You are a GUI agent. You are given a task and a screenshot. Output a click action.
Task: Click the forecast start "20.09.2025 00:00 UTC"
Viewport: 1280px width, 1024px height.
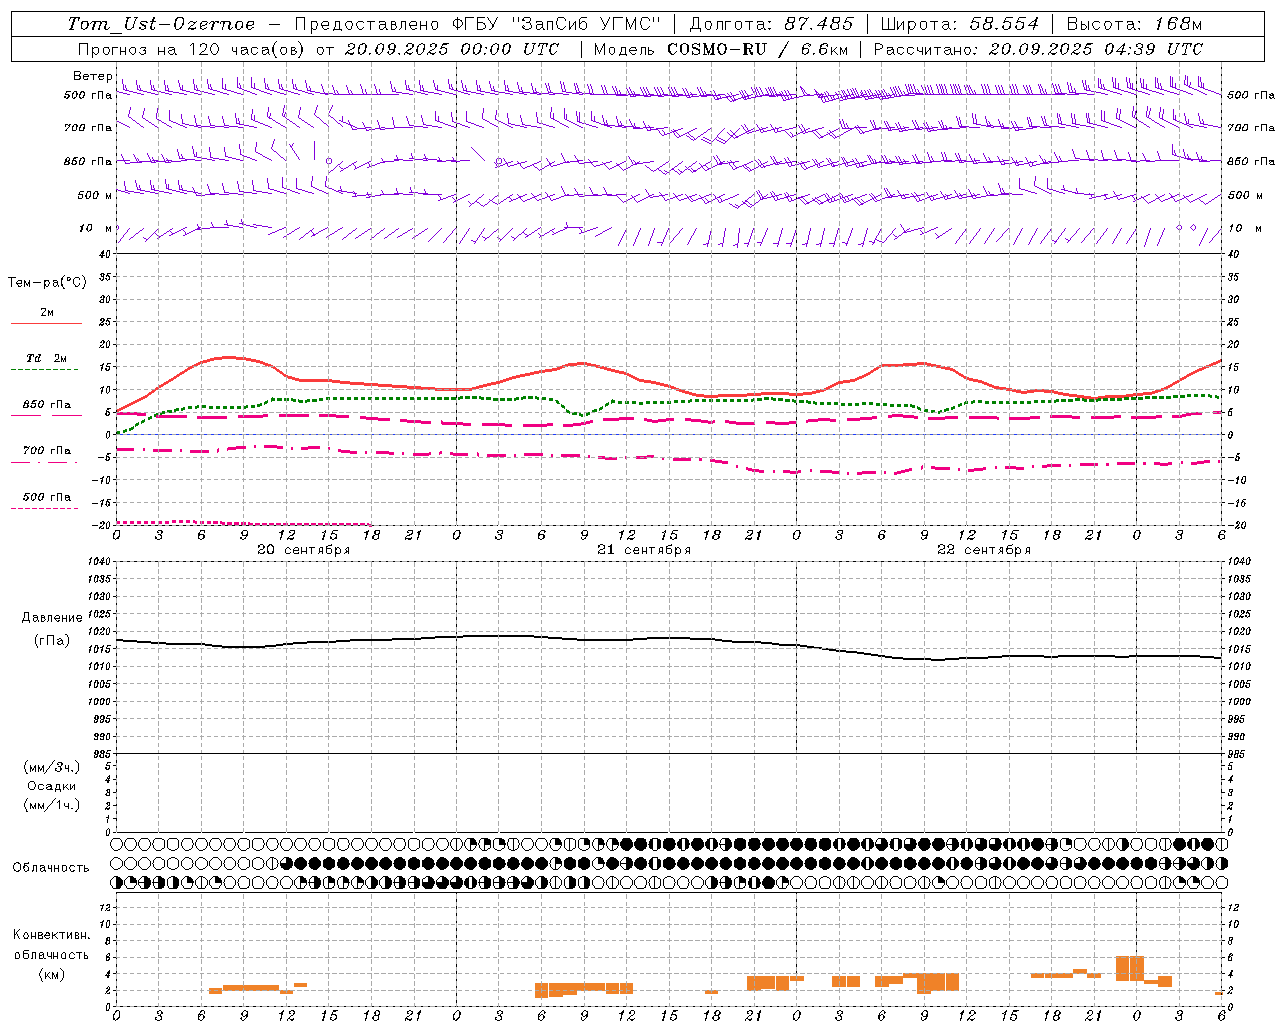click(x=452, y=49)
